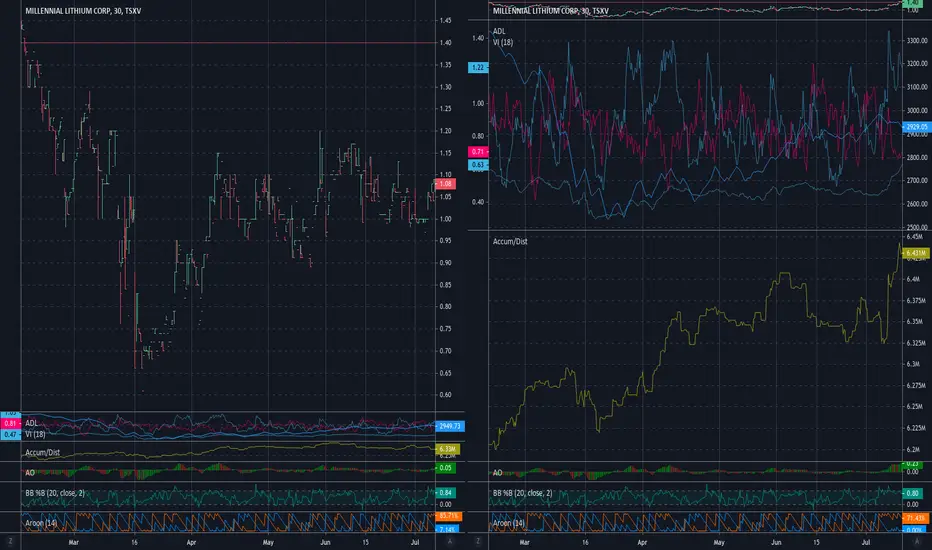Click Aroon (14) label in left chart
Screen dimensions: 932x550
pos(41,523)
